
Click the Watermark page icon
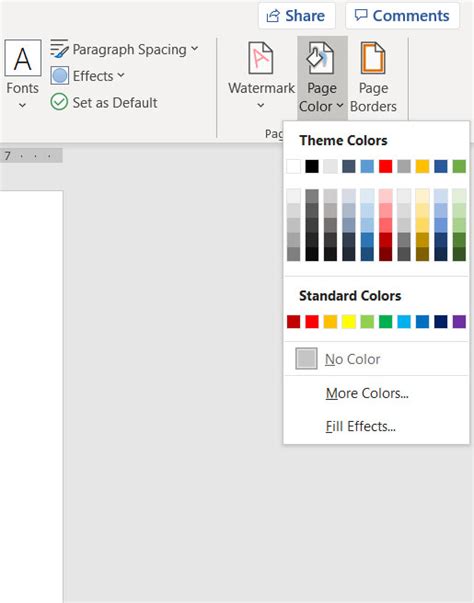(x=261, y=58)
